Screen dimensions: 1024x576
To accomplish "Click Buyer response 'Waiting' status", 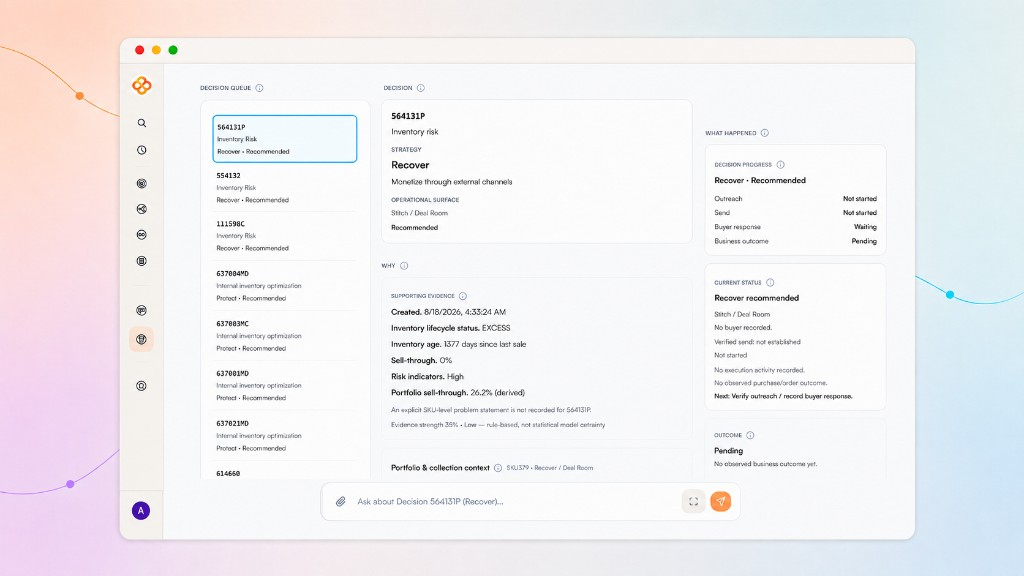I will pos(865,227).
